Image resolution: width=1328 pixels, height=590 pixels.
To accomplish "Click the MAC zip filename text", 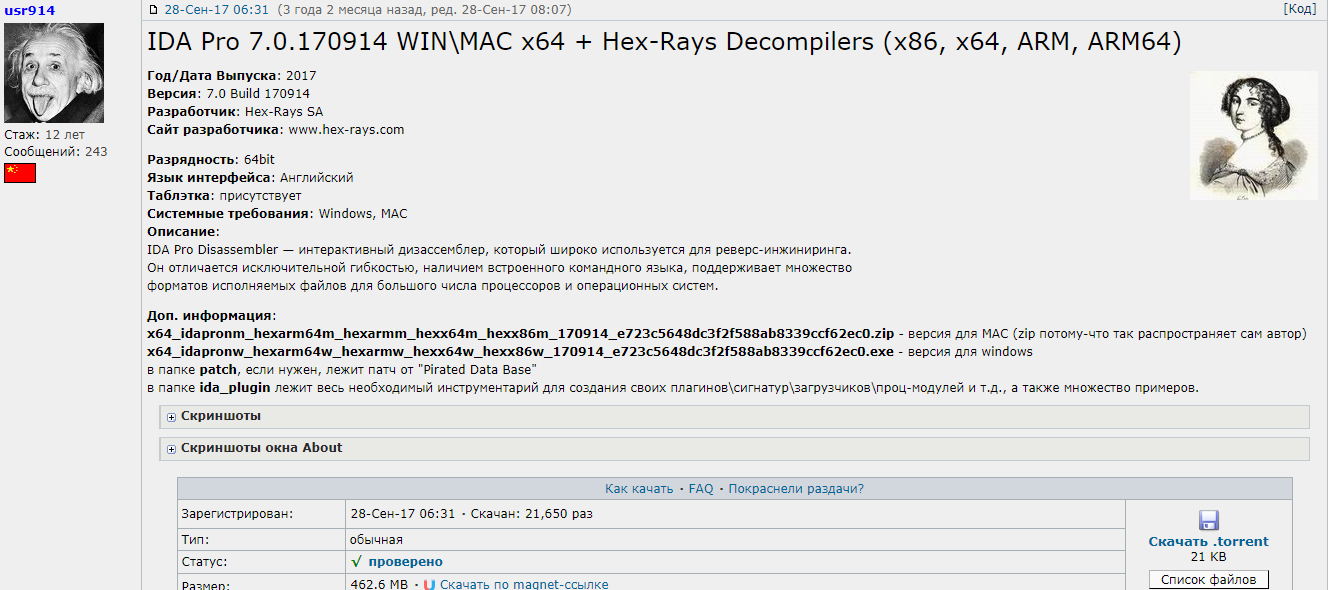I will (x=521, y=334).
